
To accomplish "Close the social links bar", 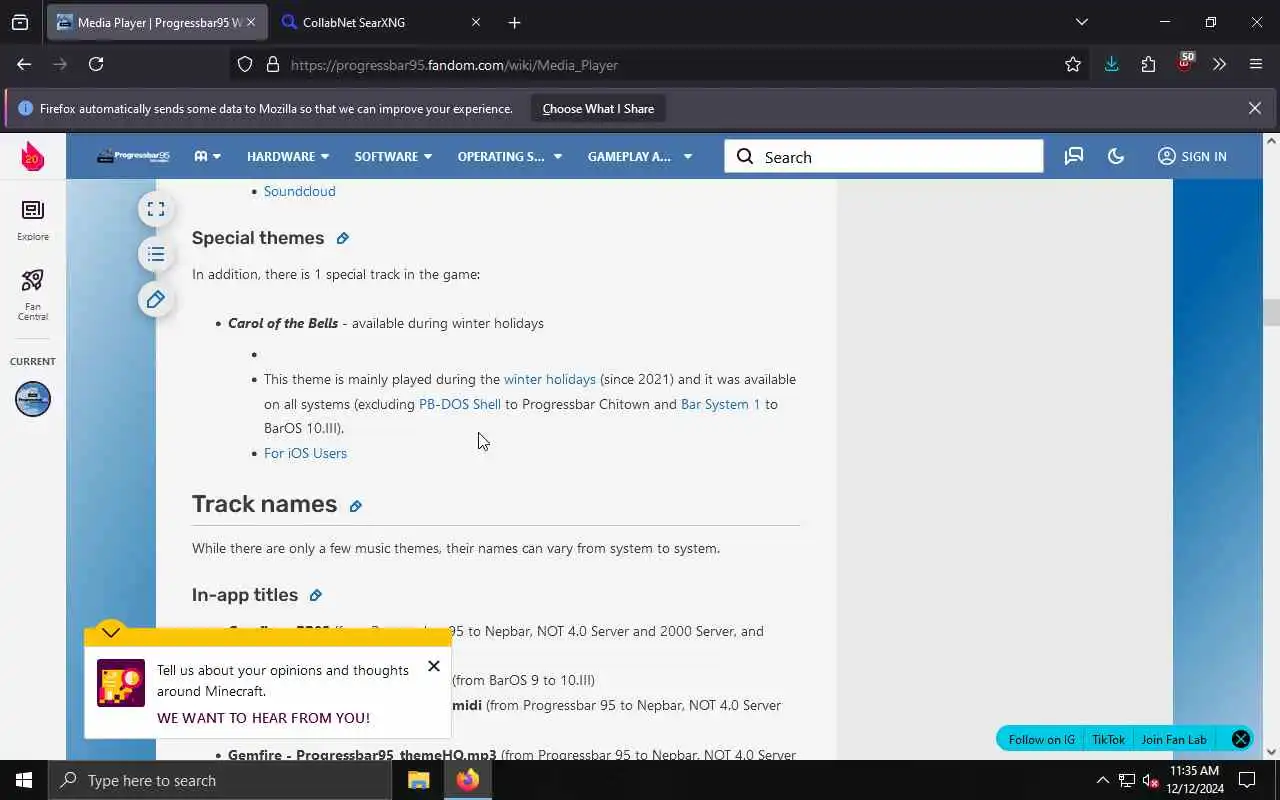I will (1241, 739).
